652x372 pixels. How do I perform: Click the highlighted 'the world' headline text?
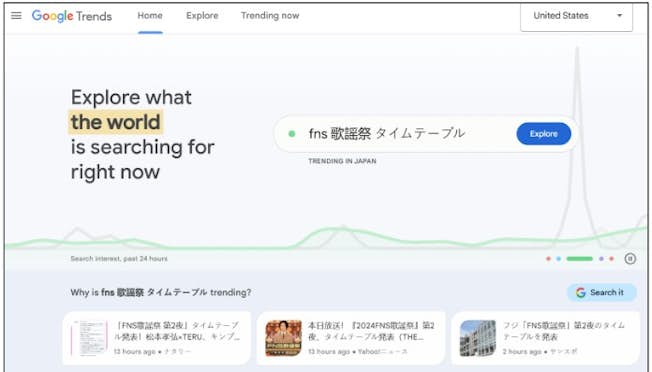116,122
